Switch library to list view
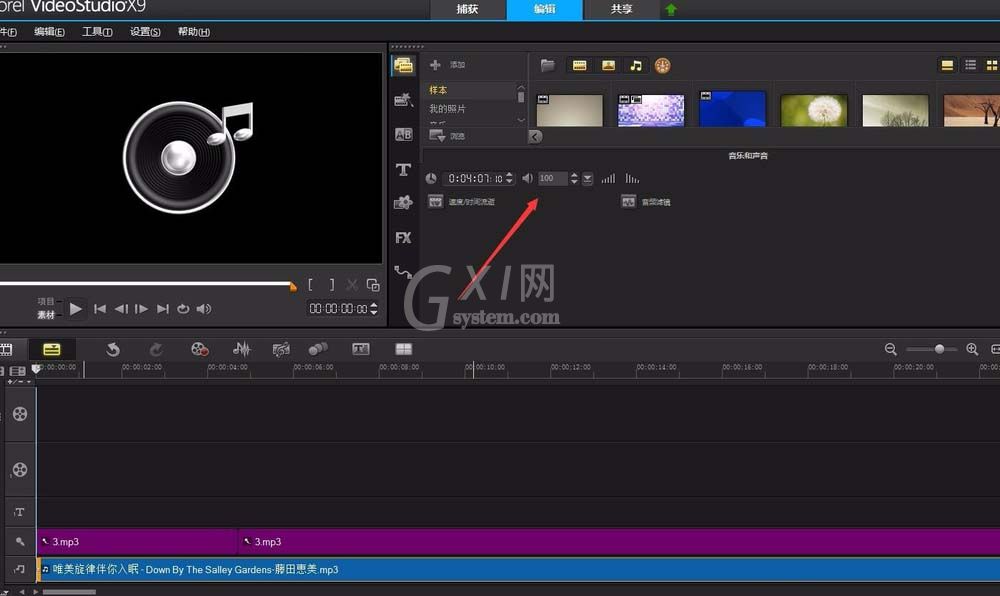 [x=970, y=65]
